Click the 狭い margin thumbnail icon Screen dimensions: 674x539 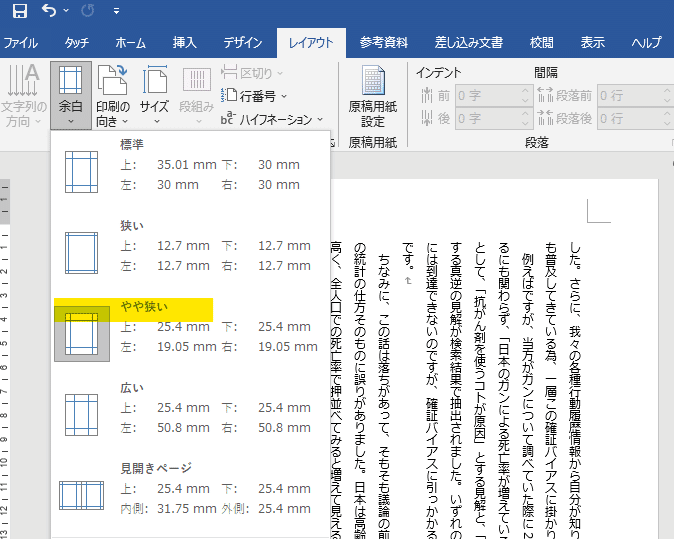[x=82, y=253]
